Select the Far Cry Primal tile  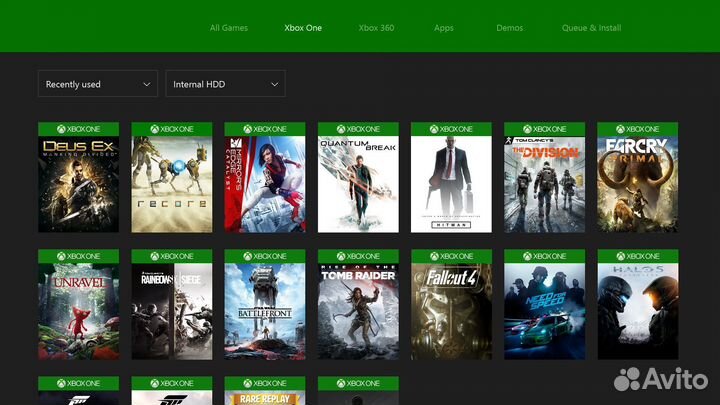[x=638, y=177]
